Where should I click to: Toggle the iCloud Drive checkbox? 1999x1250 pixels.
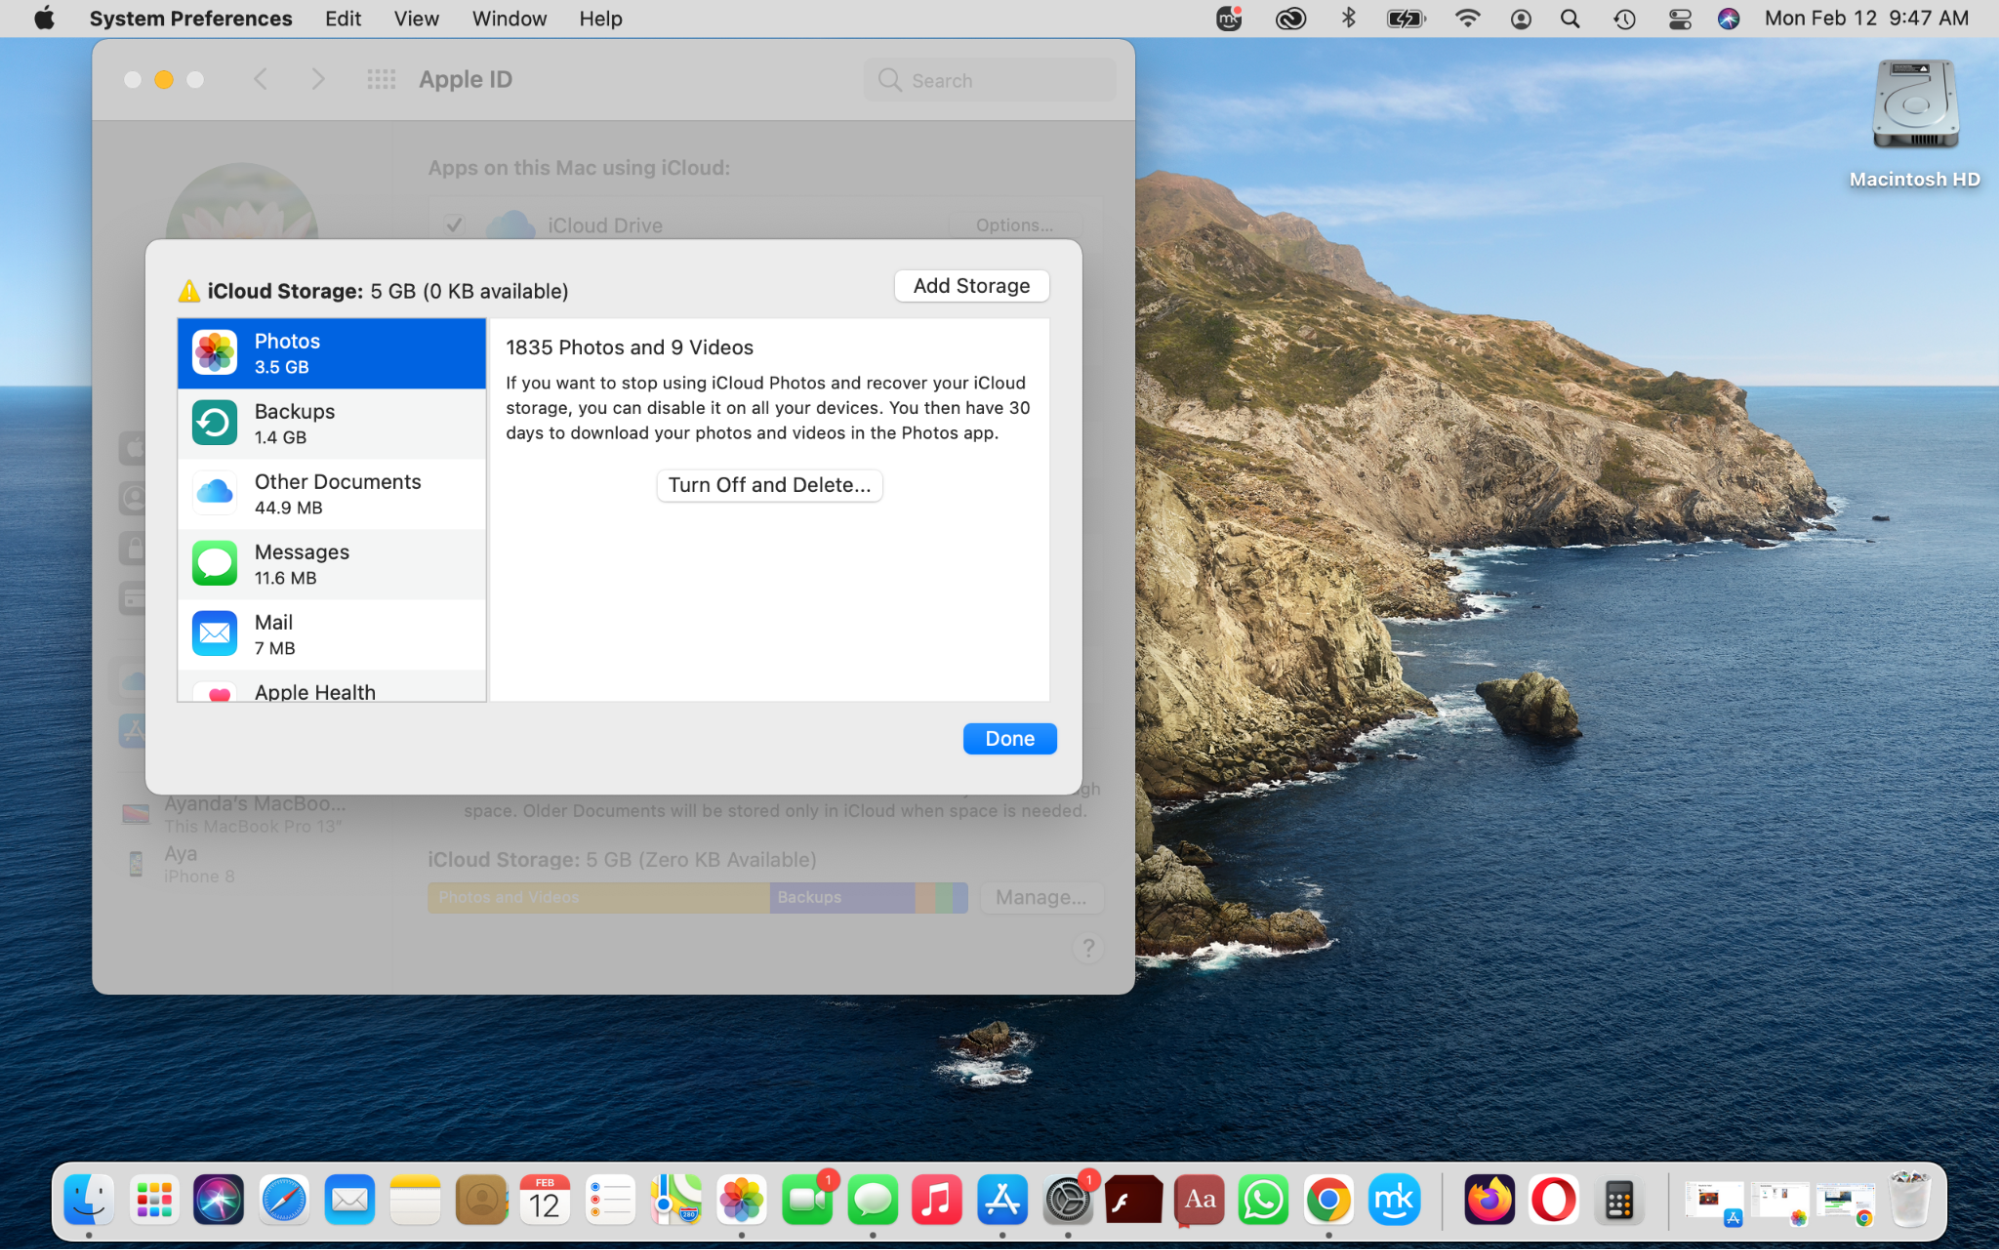tap(454, 225)
